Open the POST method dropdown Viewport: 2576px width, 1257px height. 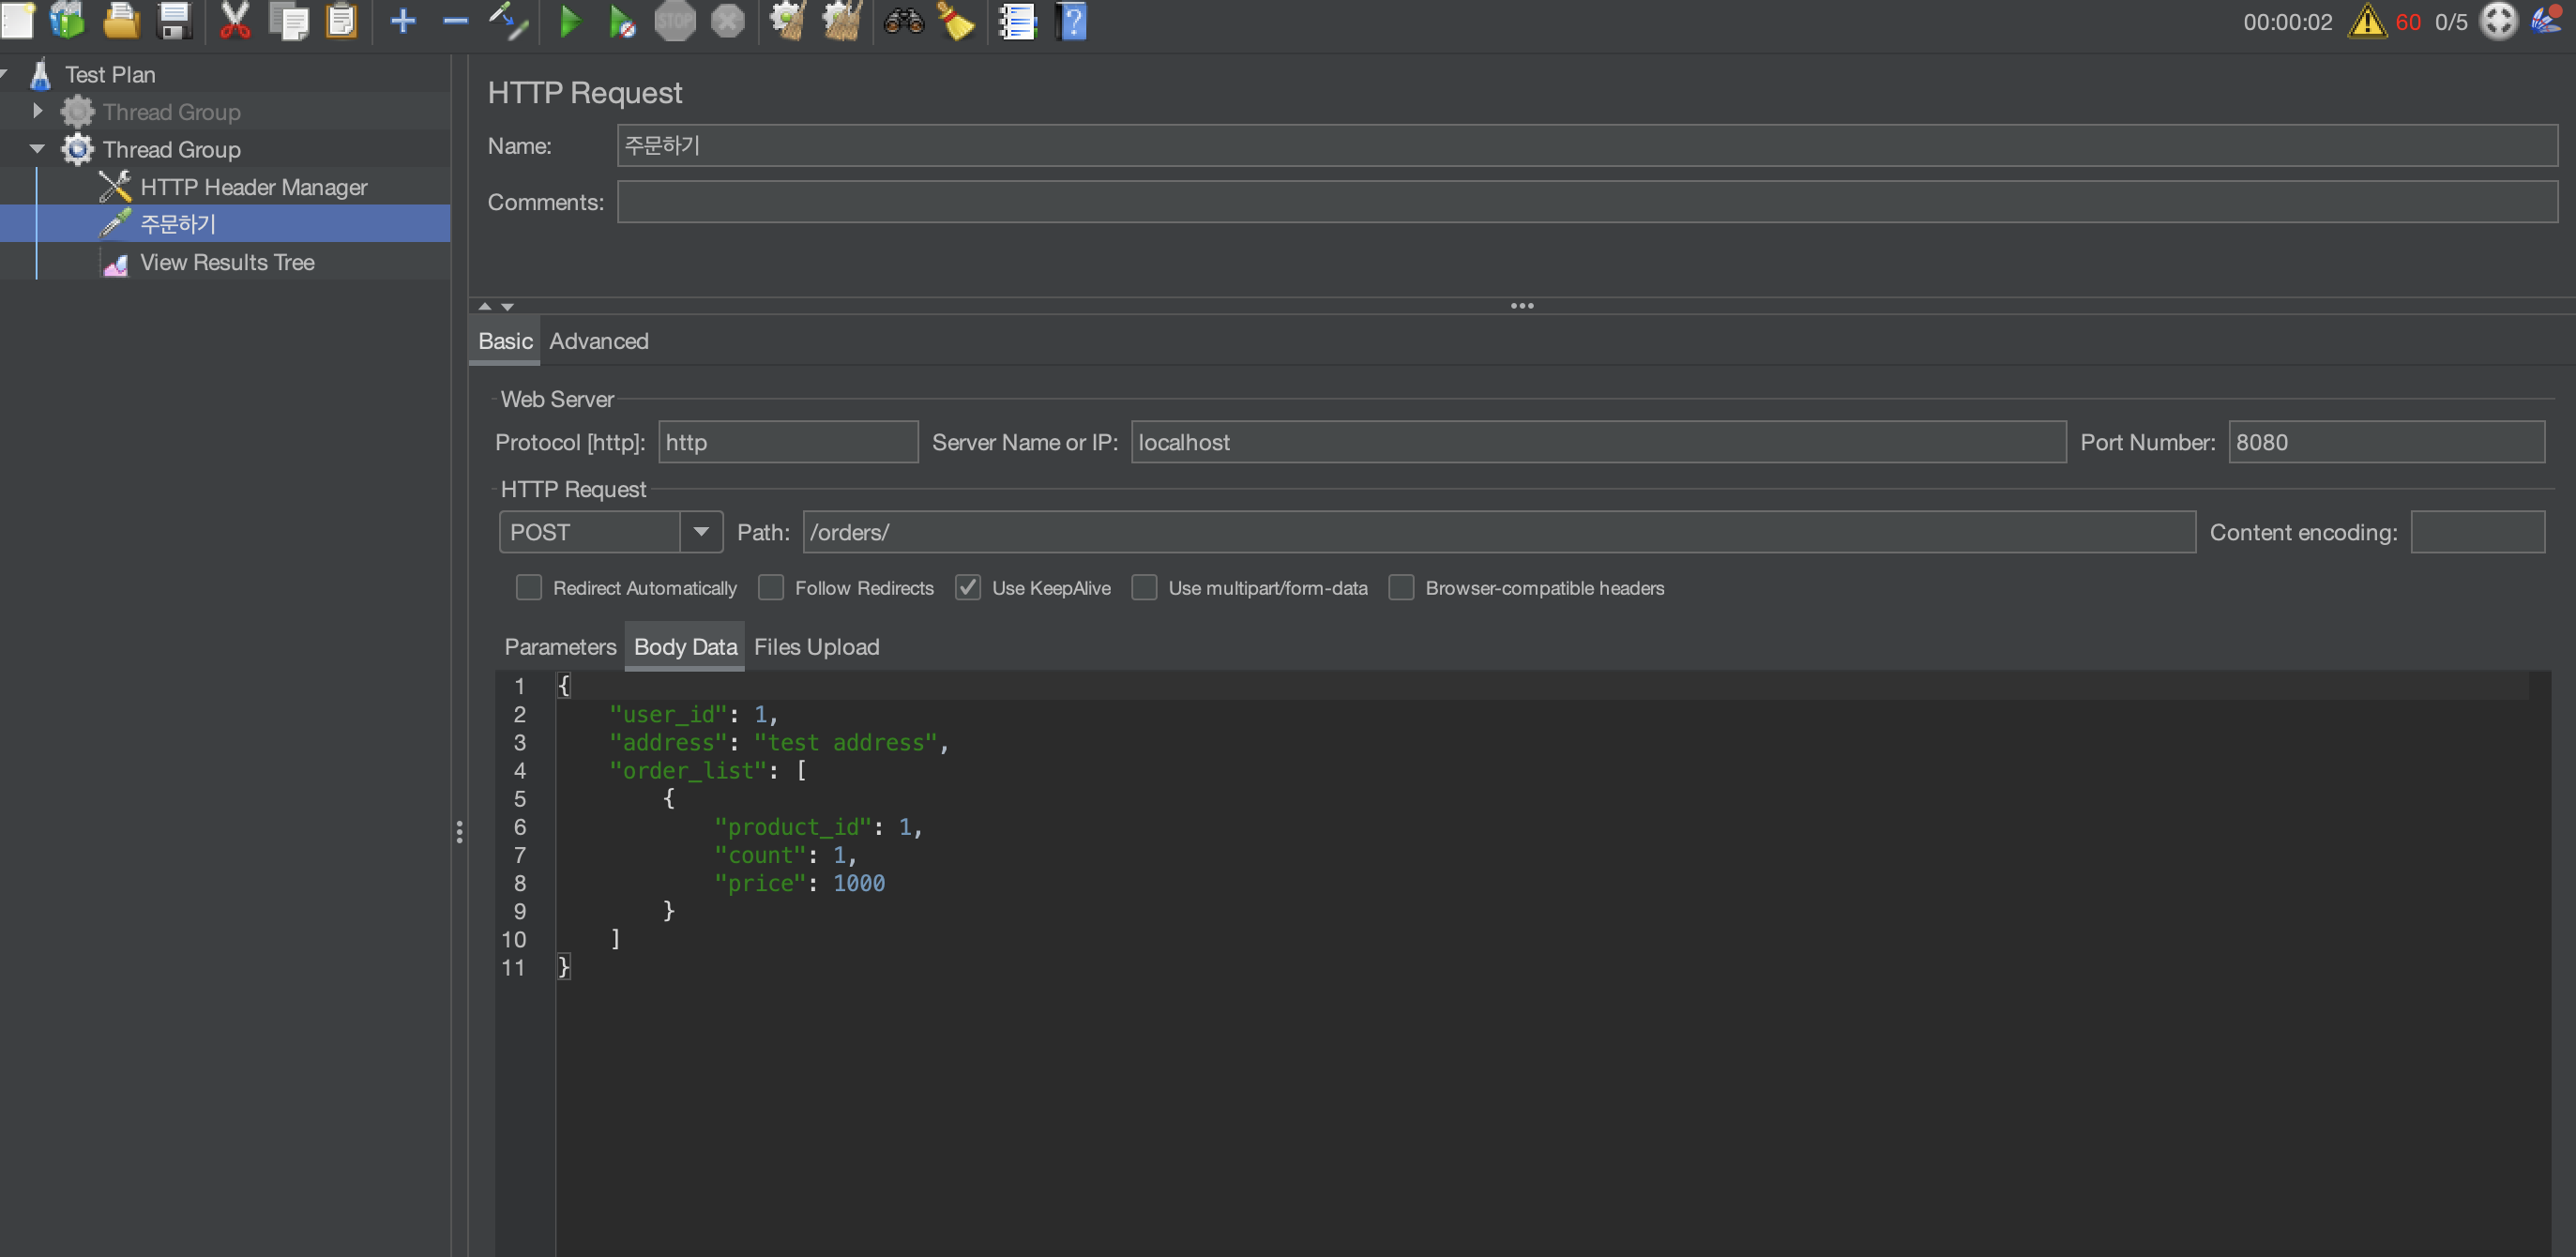[x=700, y=532]
